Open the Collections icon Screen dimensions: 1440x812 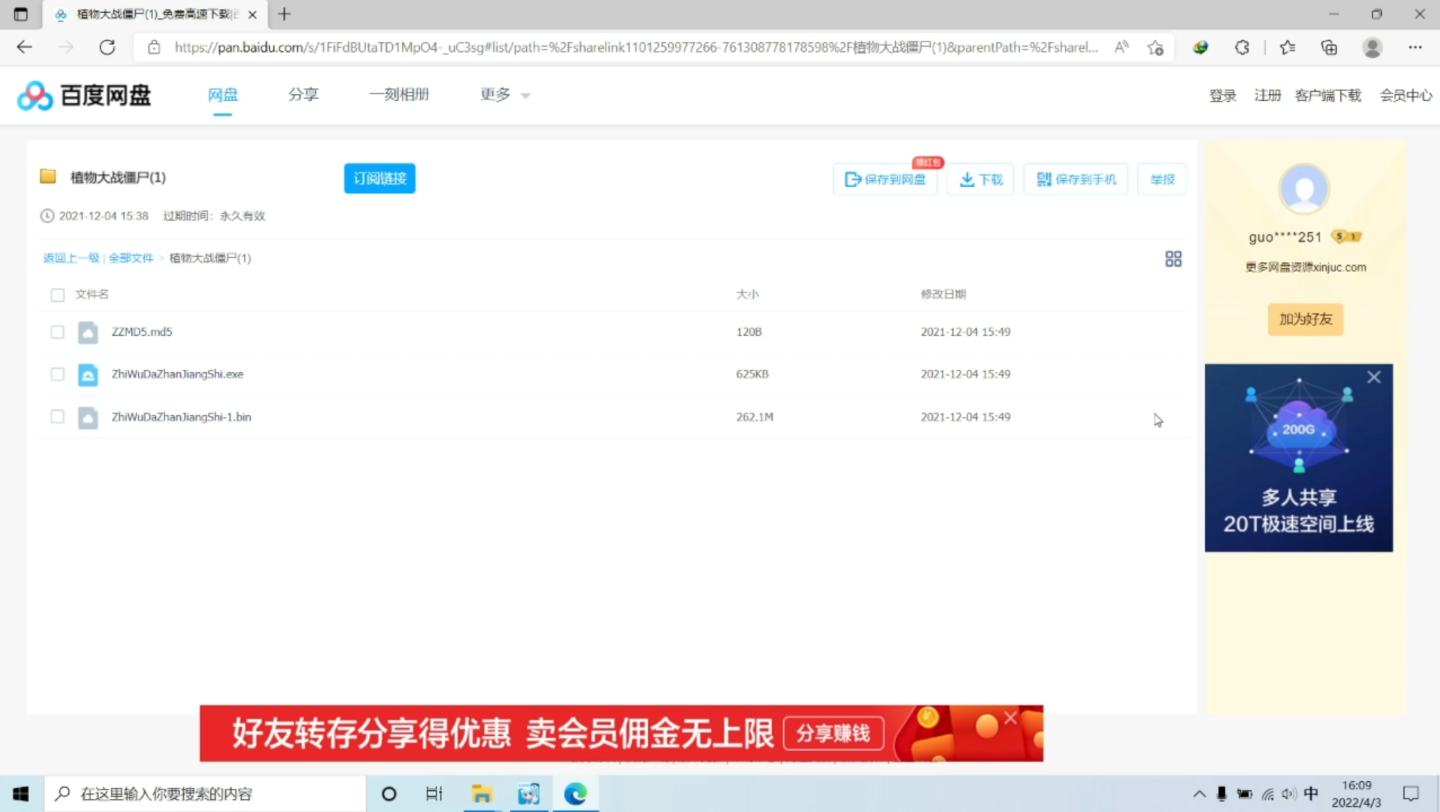[x=1329, y=47]
